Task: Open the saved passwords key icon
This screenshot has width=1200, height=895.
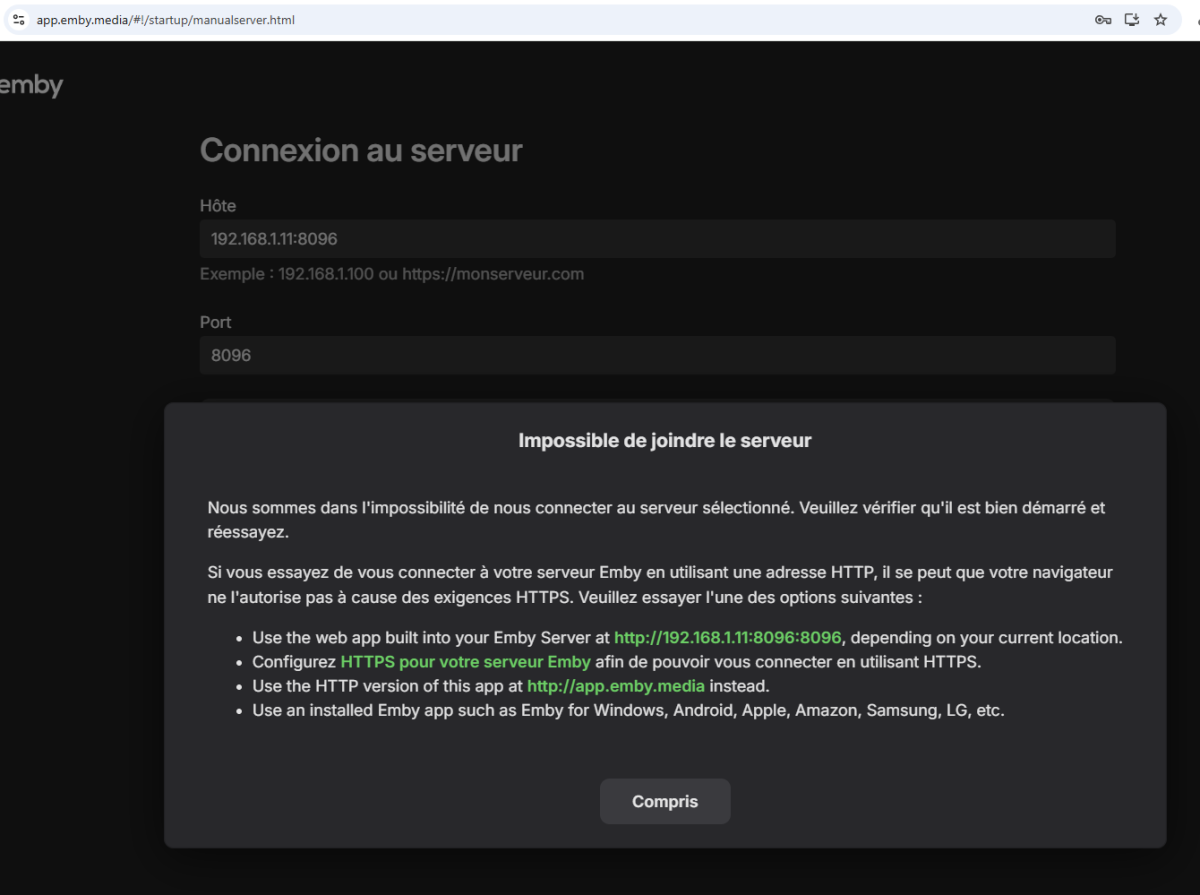Action: click(x=1103, y=20)
